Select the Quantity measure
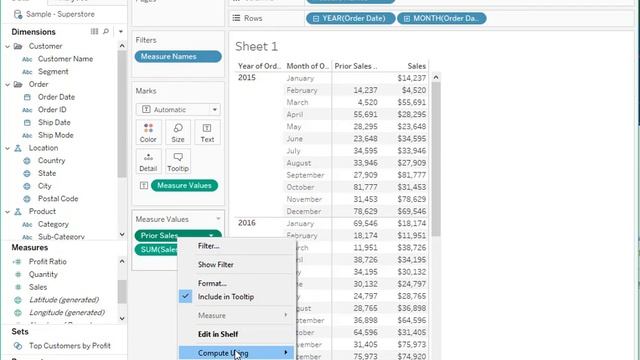The width and height of the screenshot is (640, 360). tap(43, 274)
